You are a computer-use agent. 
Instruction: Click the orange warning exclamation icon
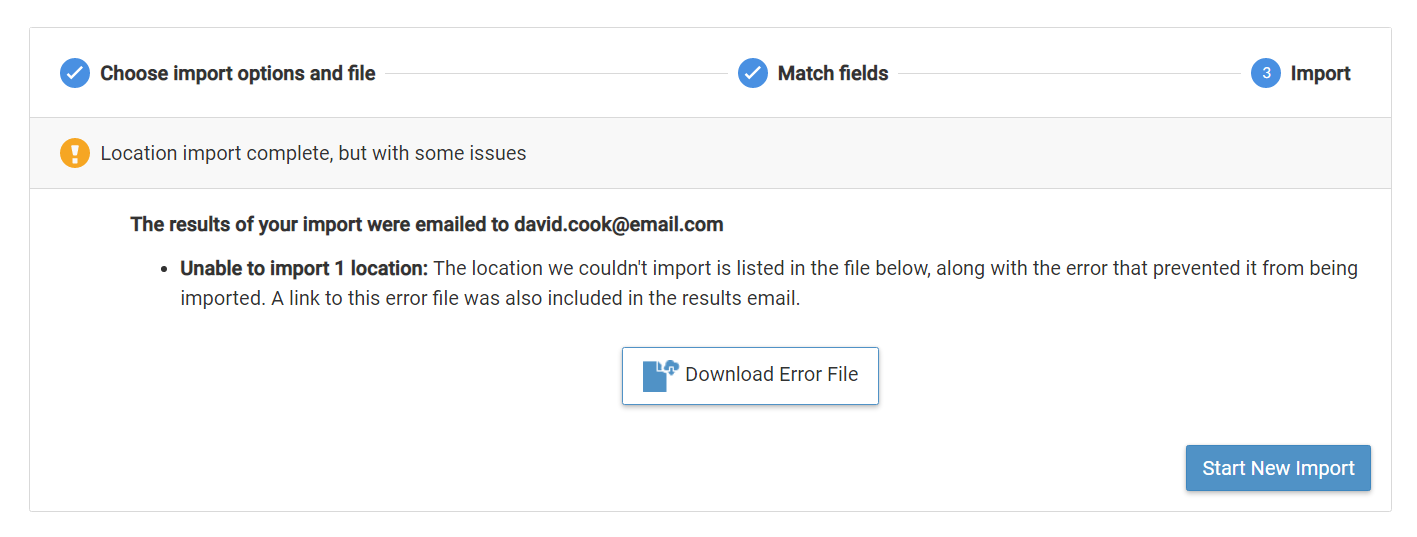coord(75,153)
